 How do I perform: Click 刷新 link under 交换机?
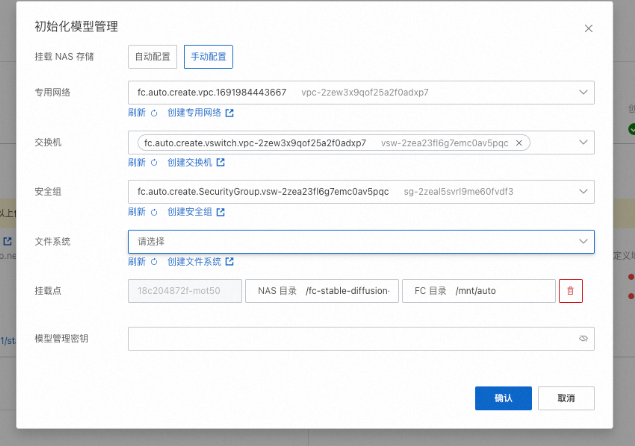tap(136, 162)
